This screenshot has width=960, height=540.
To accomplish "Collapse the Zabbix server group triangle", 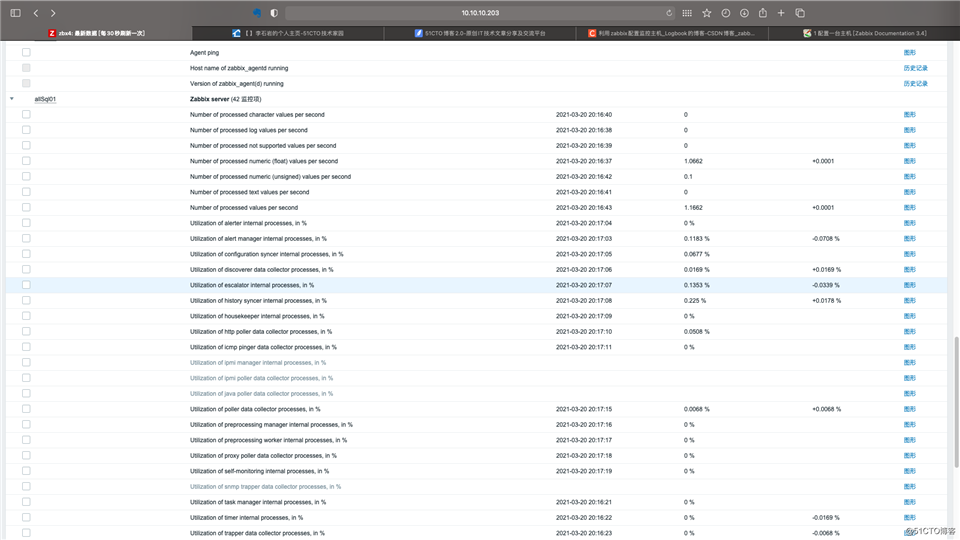I will (x=12, y=99).
